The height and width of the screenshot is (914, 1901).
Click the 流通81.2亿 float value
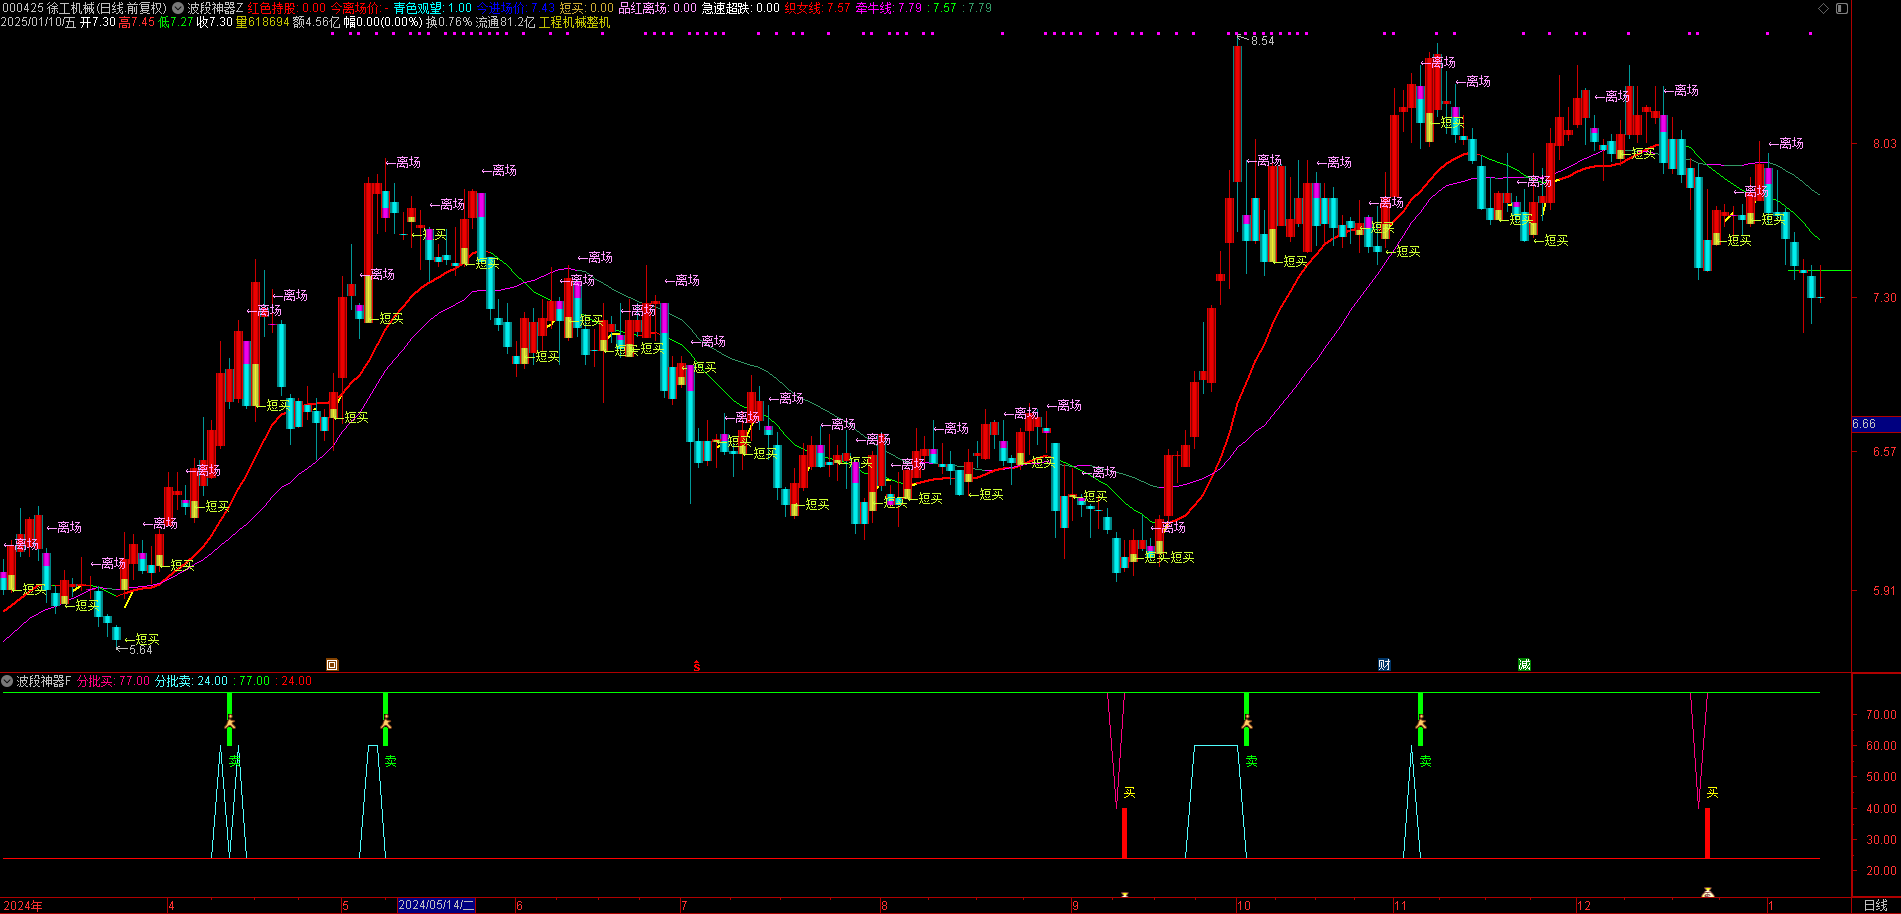[505, 22]
